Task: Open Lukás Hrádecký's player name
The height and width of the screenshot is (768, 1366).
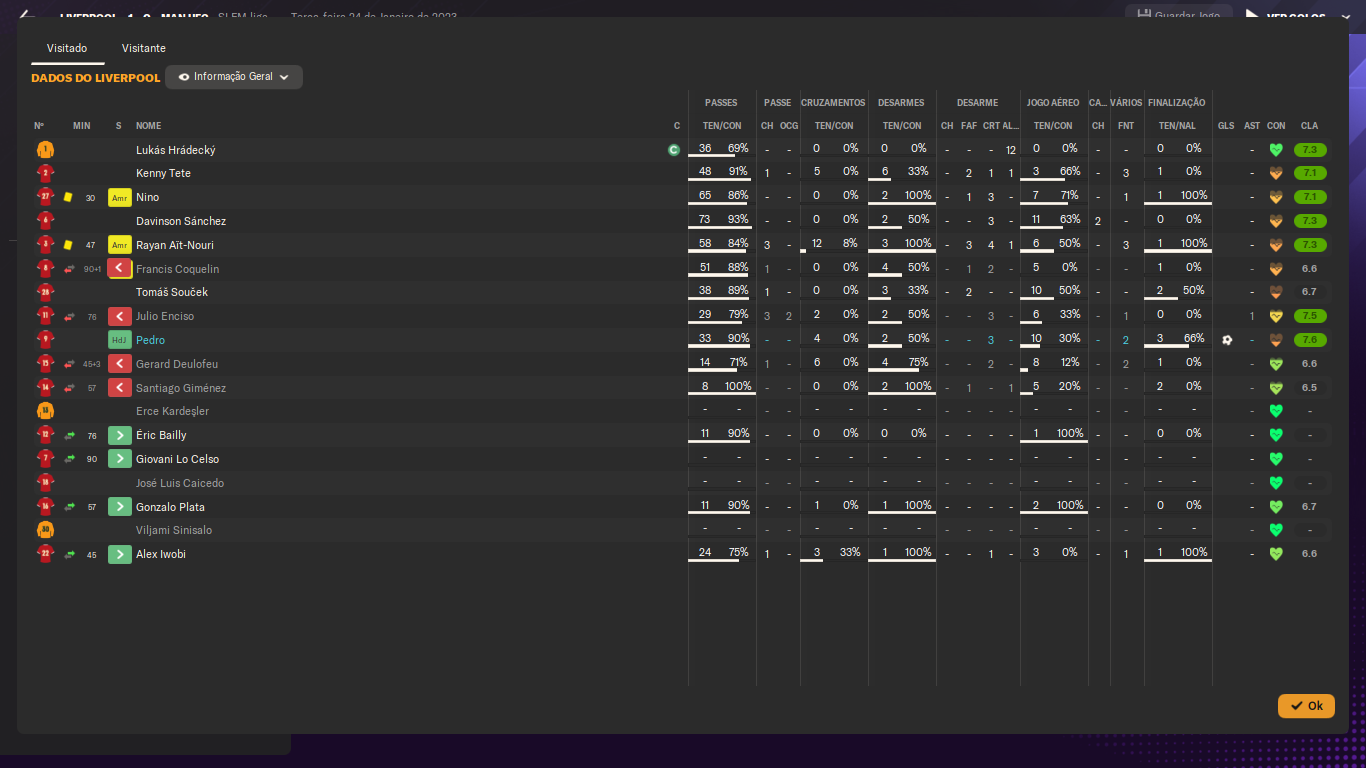Action: tap(176, 150)
